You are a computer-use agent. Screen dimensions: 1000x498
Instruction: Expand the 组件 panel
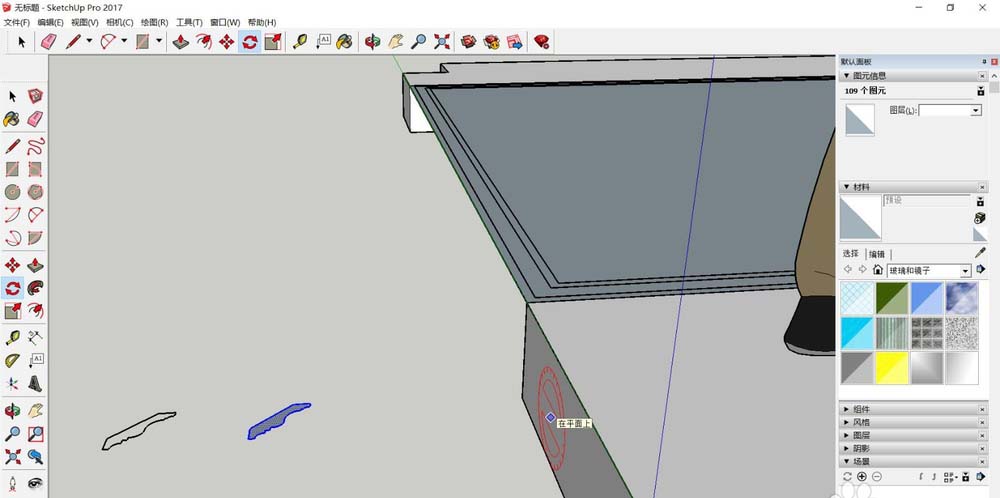click(x=861, y=409)
